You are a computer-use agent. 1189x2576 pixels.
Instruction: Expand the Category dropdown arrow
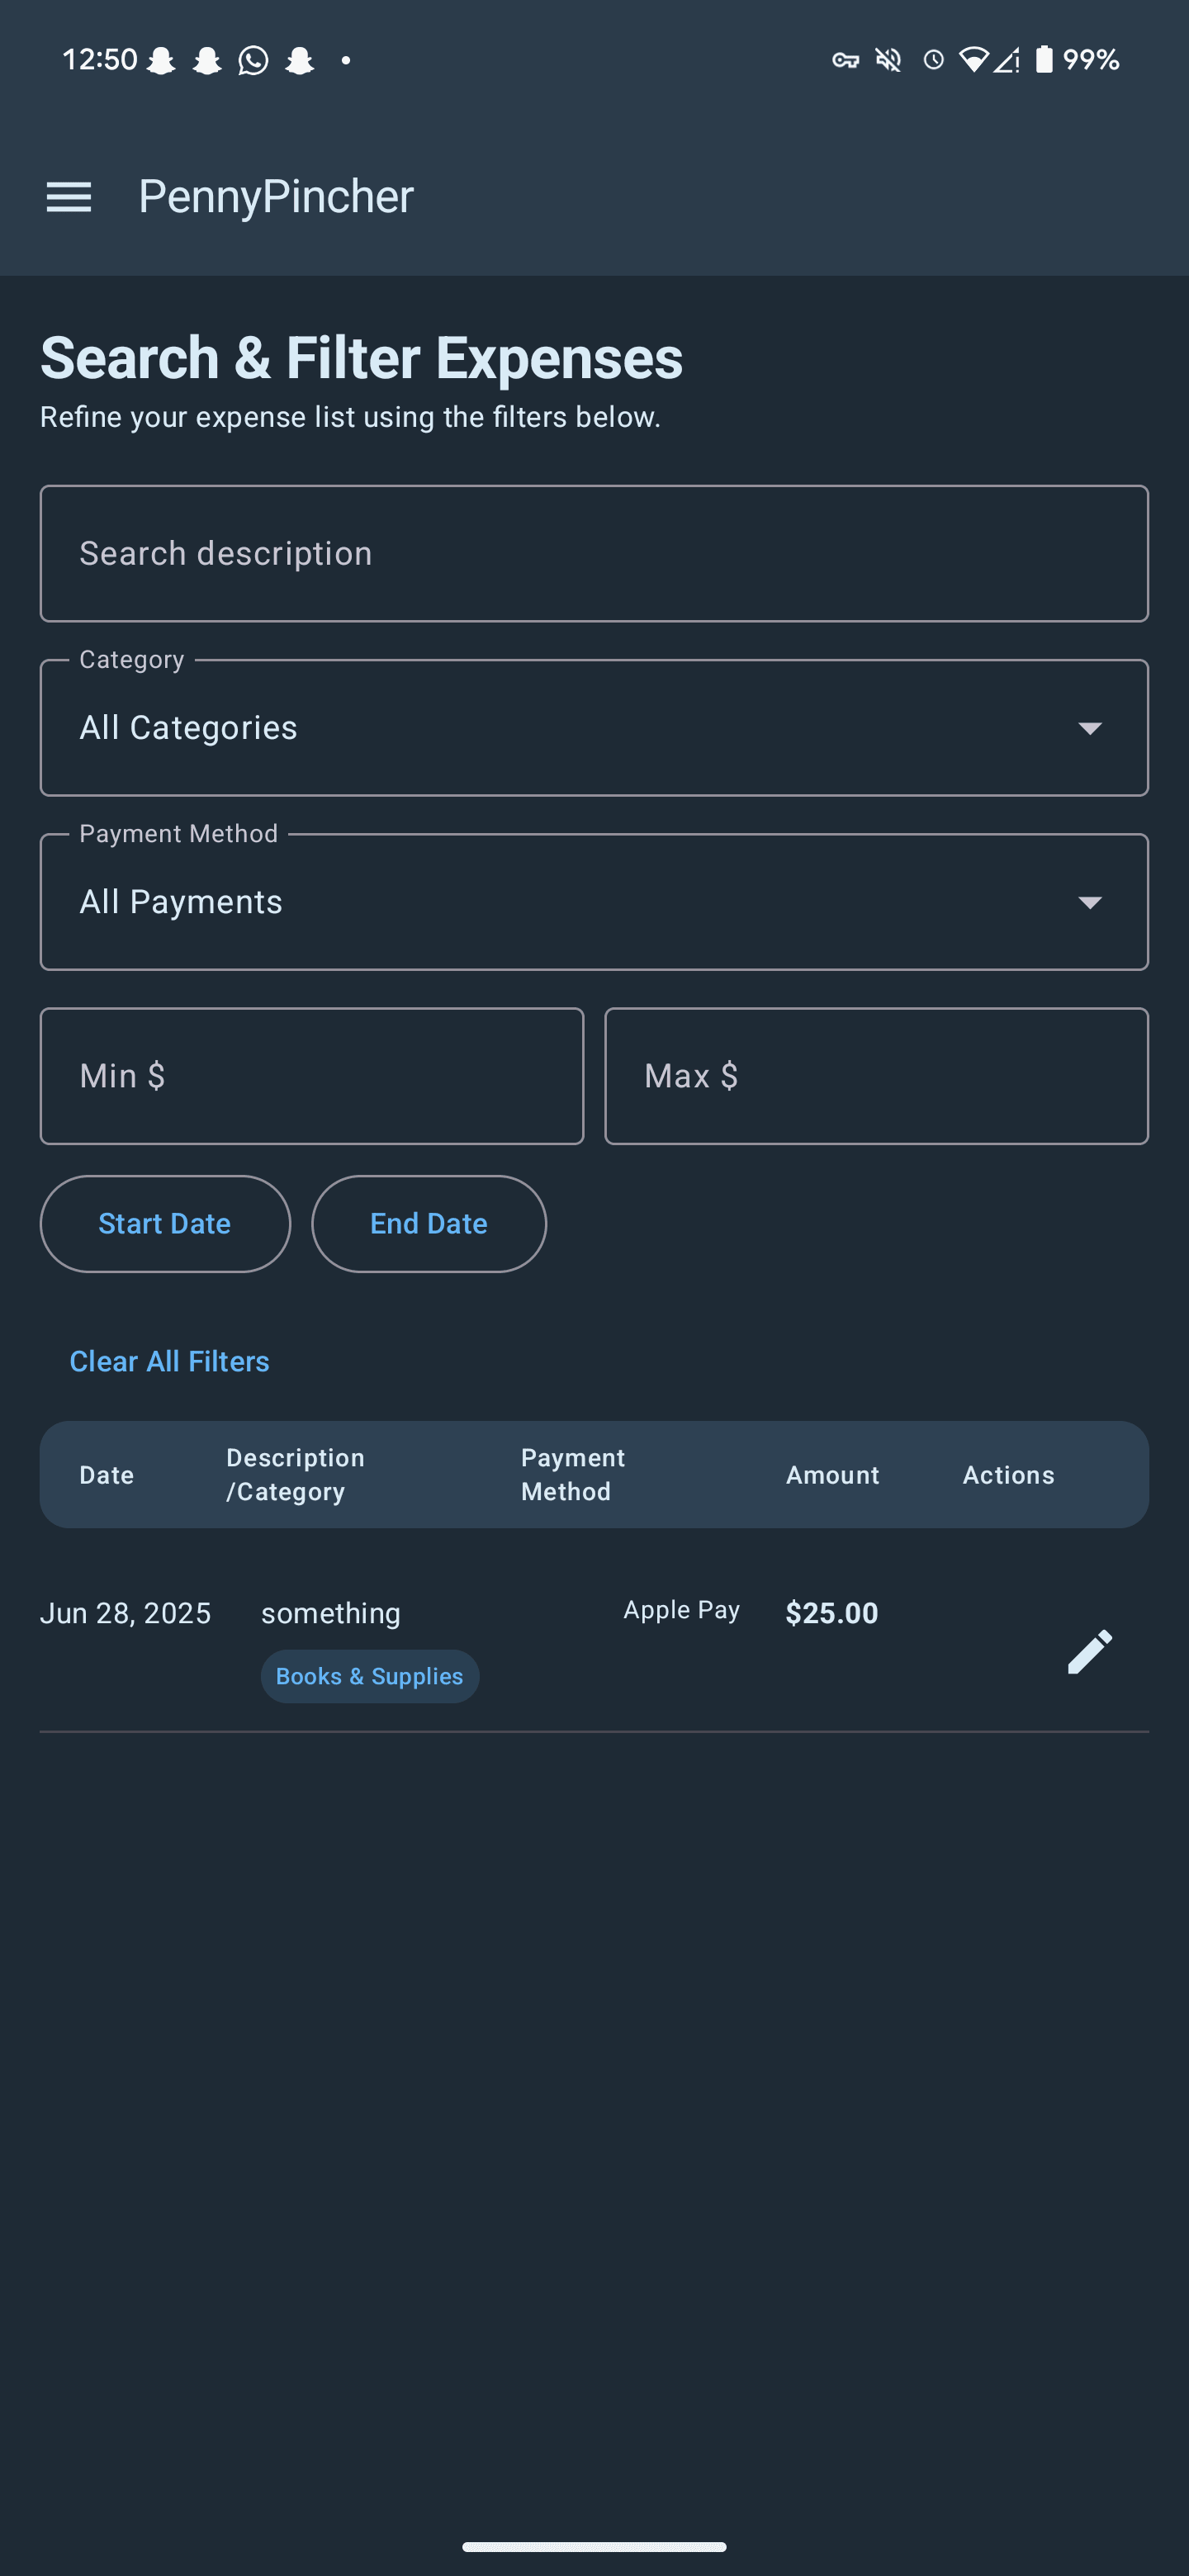[1089, 728]
